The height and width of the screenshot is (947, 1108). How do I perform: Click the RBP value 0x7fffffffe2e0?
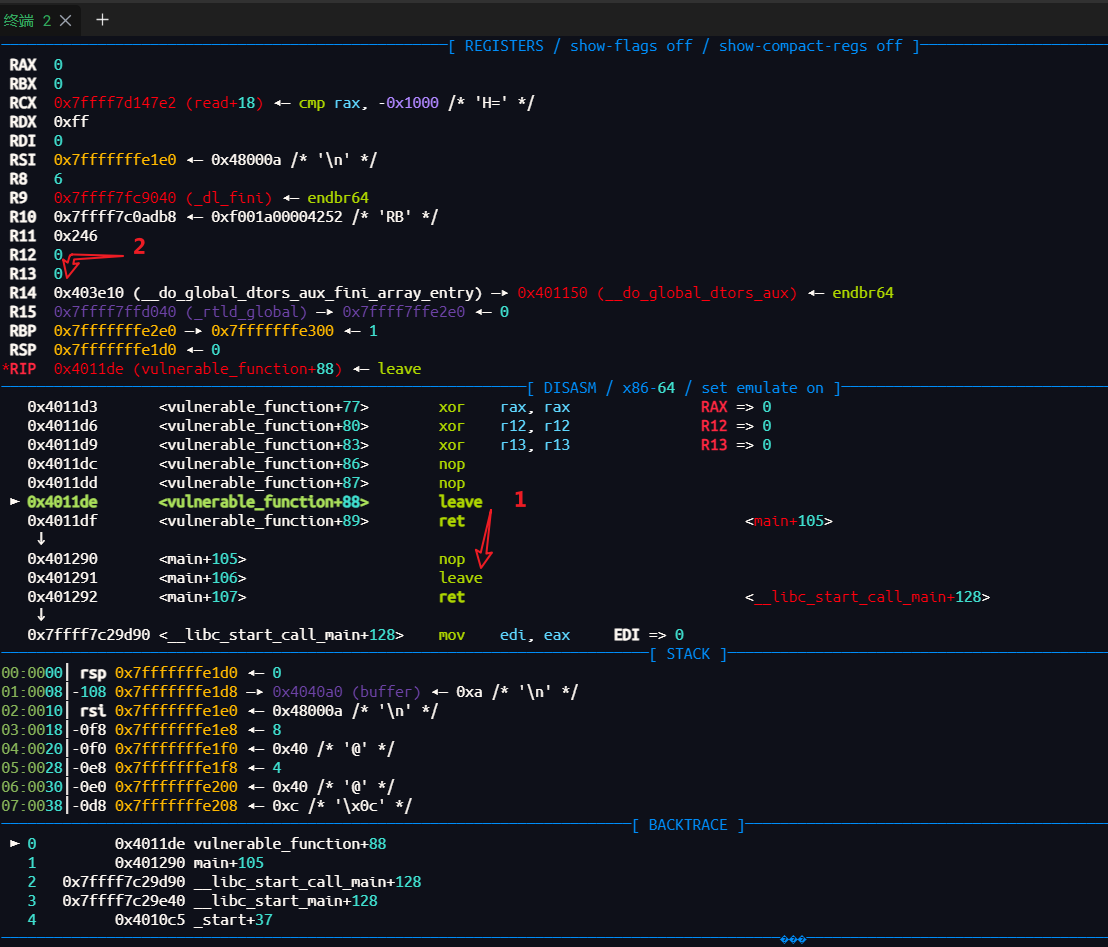(x=114, y=331)
